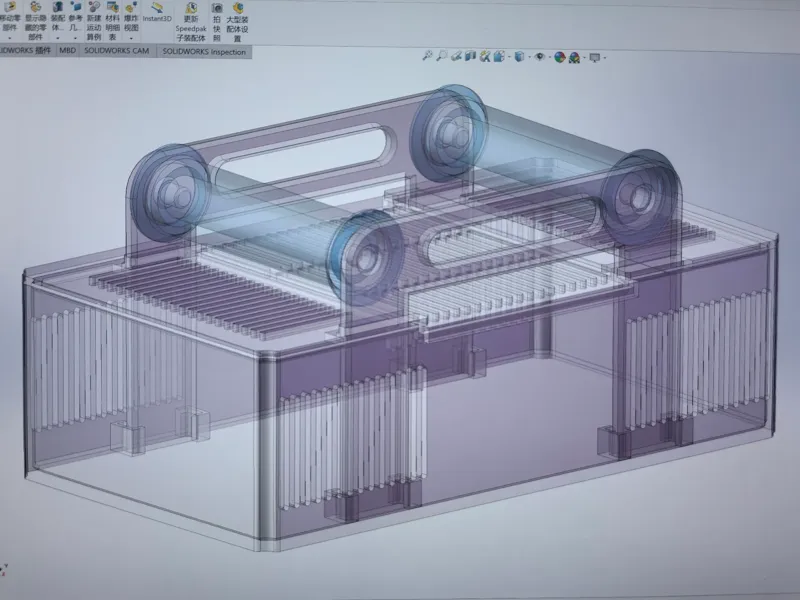The width and height of the screenshot is (800, 600).
Task: Click the coordinate triad in the viewport corner
Action: point(4,570)
